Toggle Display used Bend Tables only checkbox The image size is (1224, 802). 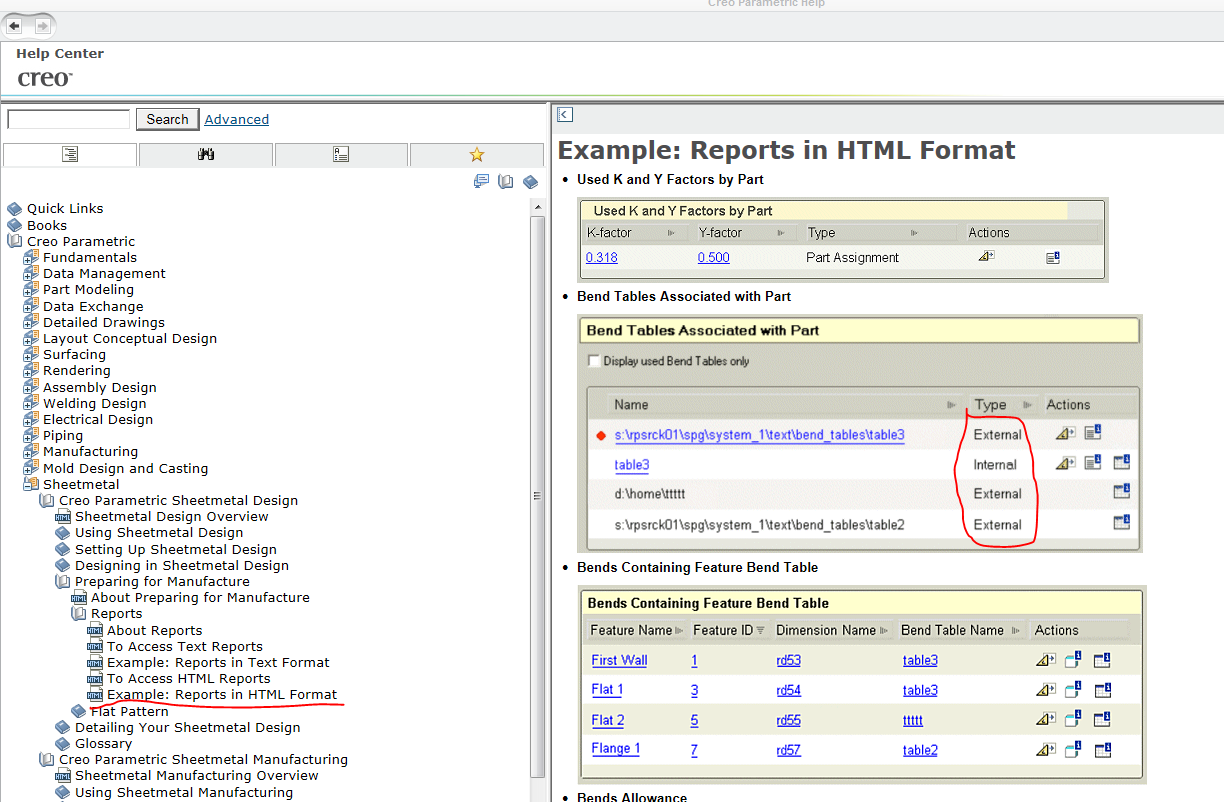[594, 361]
